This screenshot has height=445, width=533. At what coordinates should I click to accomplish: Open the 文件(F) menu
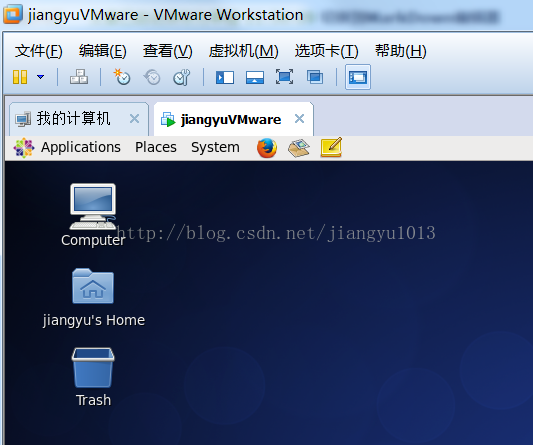[38, 51]
